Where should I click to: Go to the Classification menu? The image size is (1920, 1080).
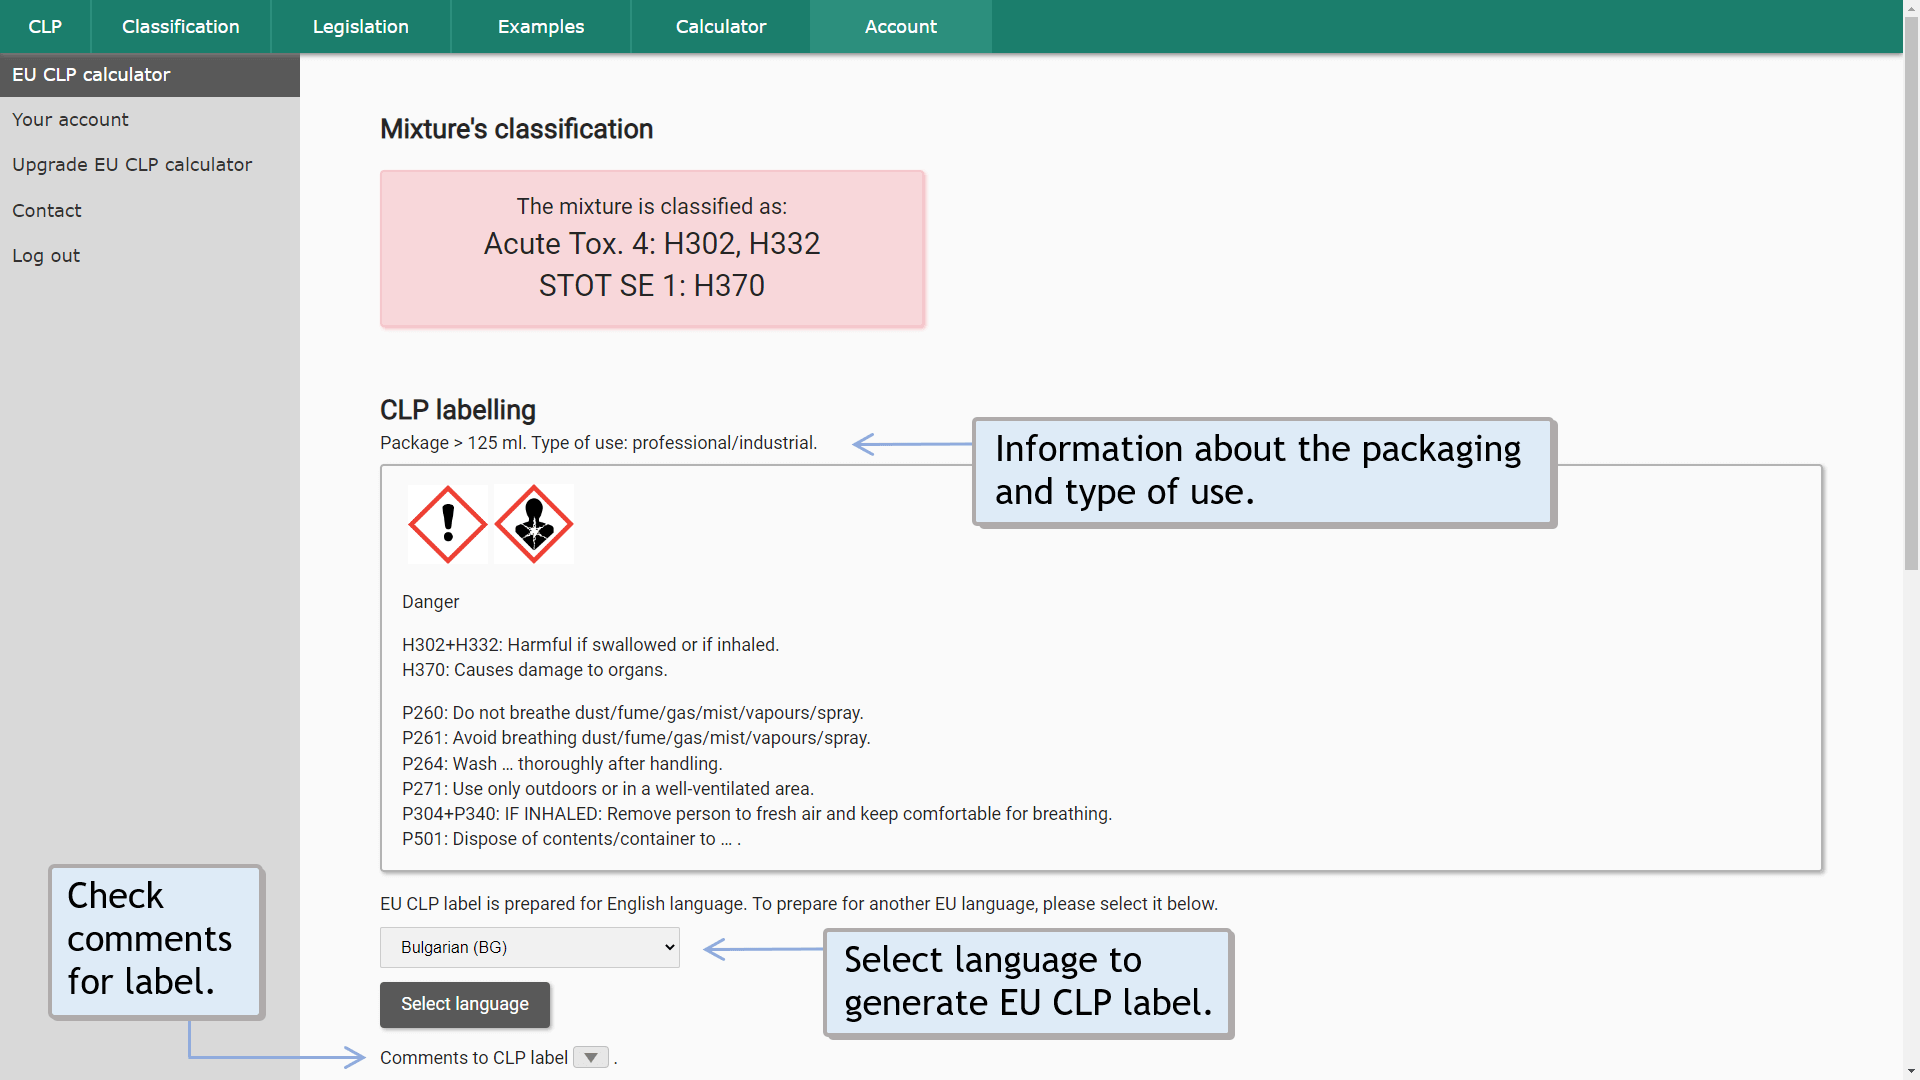pyautogui.click(x=181, y=27)
